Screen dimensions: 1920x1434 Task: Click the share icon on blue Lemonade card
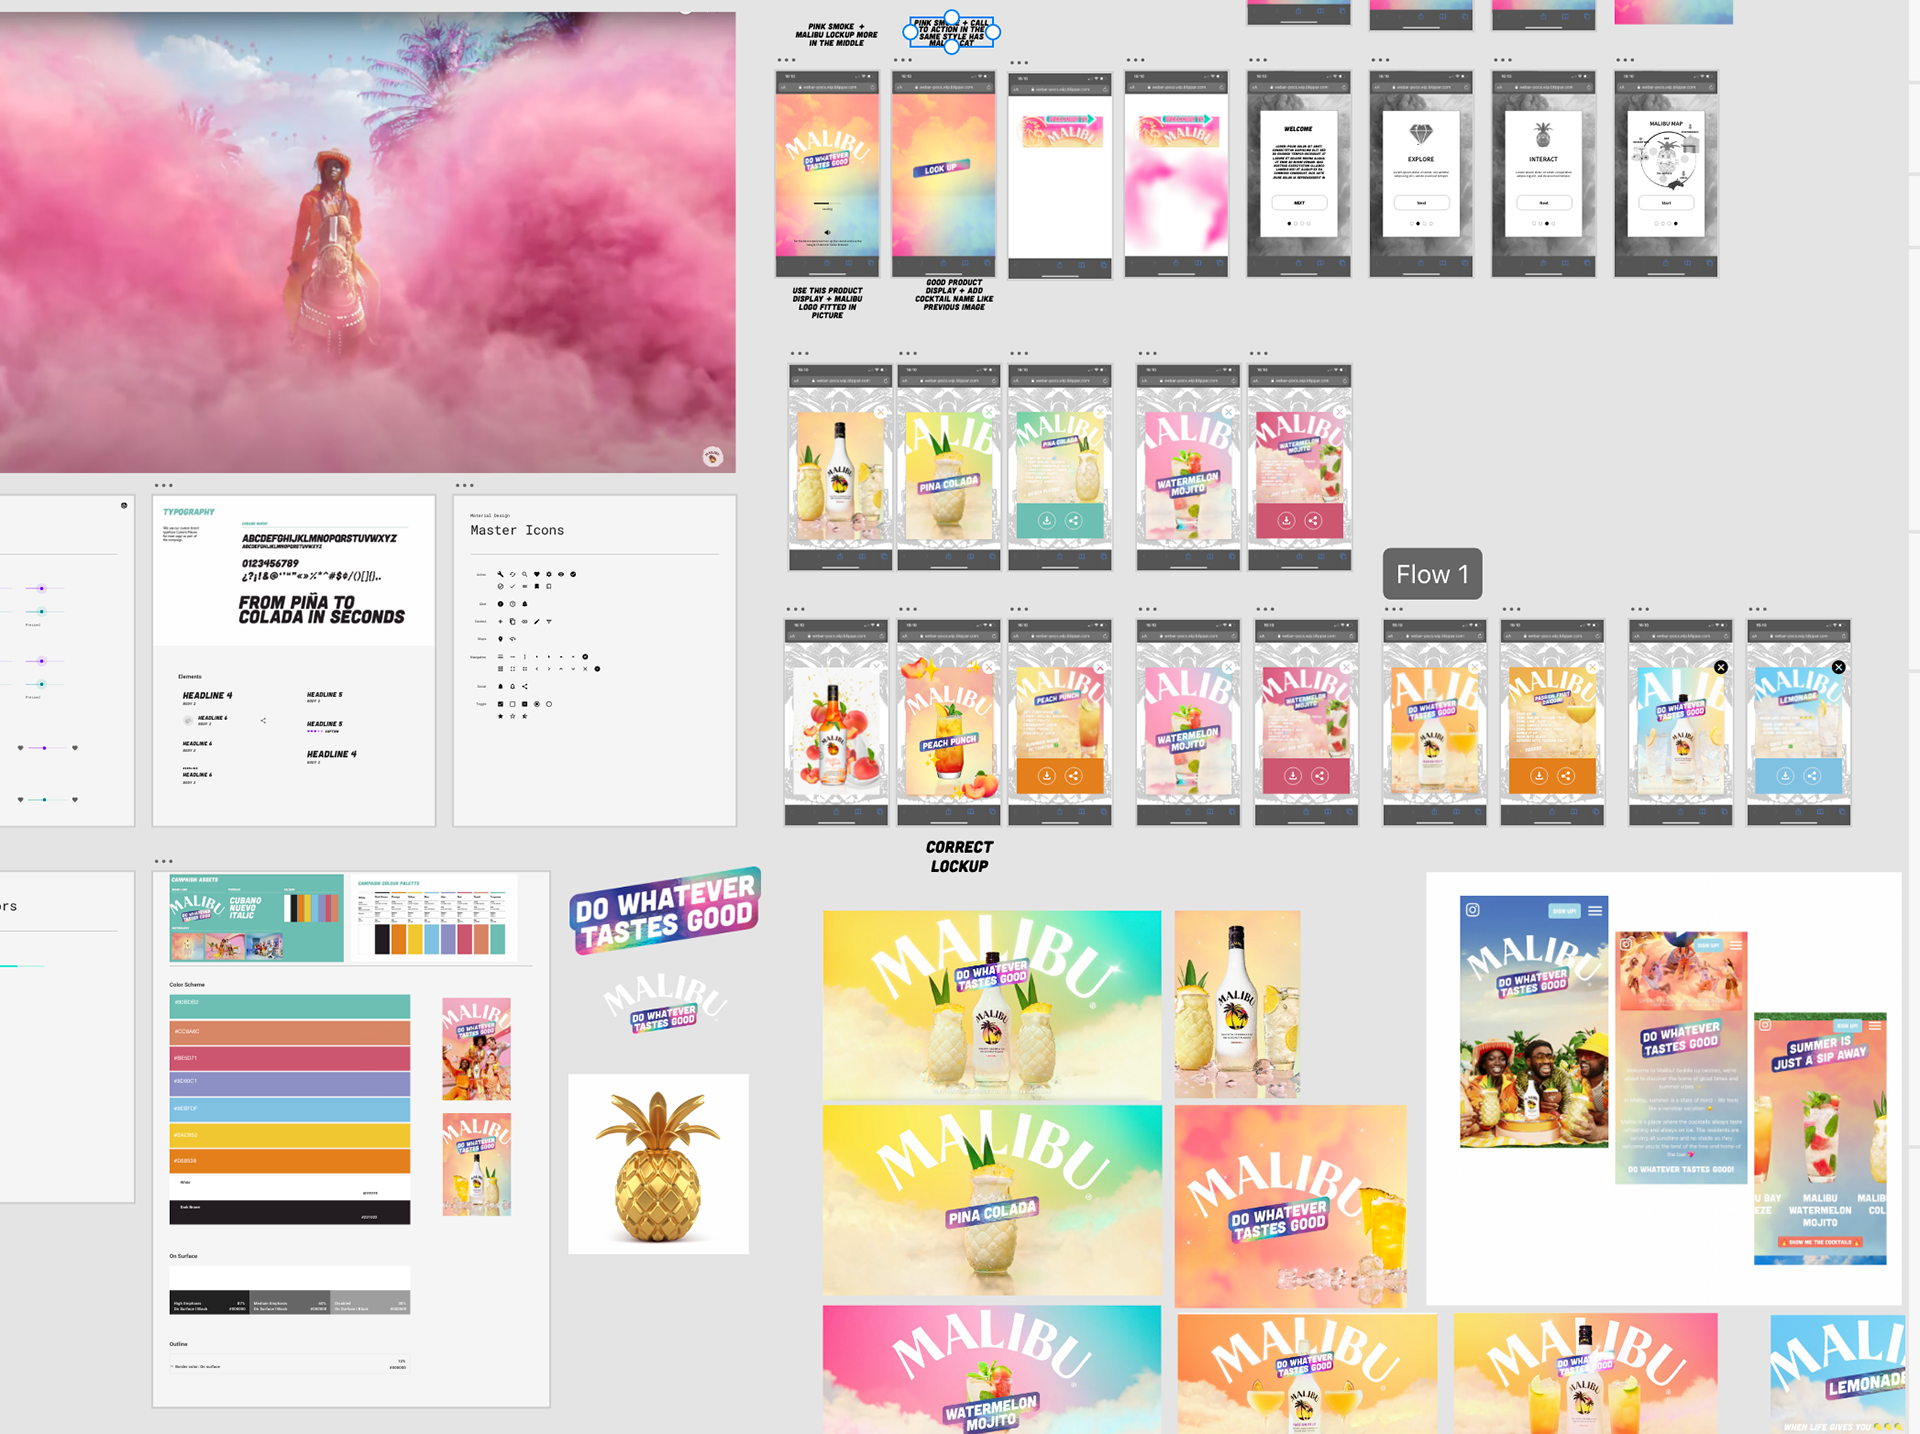click(1812, 775)
